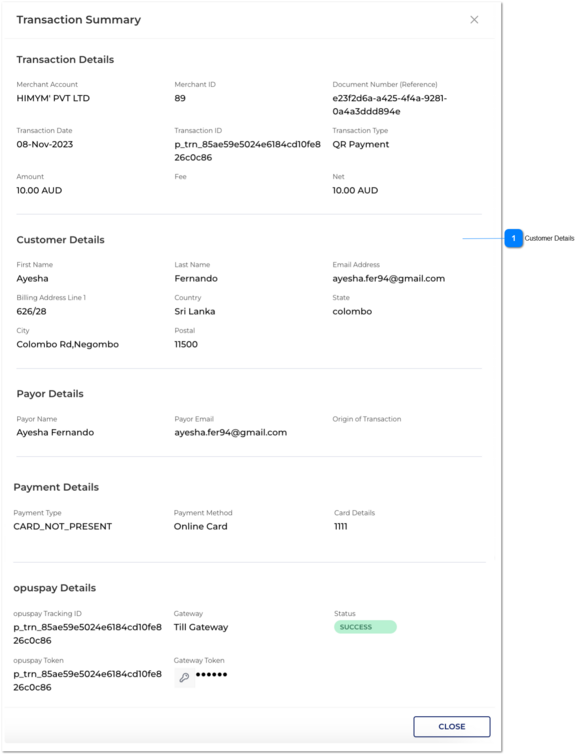This screenshot has height=755, width=581.
Task: Click the Merchant Account label
Action: click(x=47, y=84)
